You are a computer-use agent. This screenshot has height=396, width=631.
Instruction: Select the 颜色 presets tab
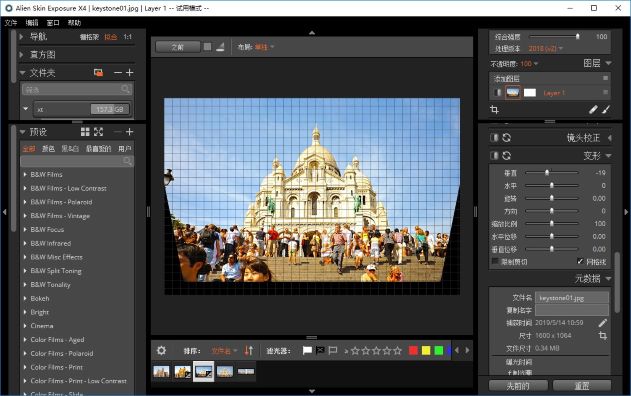click(x=48, y=149)
